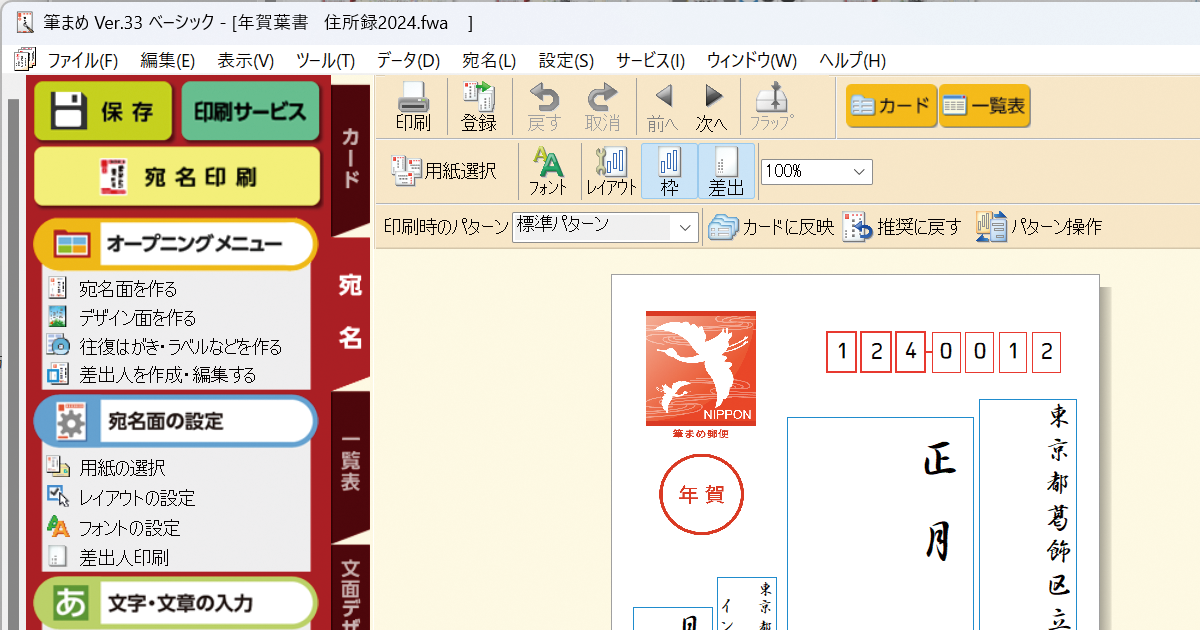
Task: Open the 設定(S) menu
Action: 566,60
